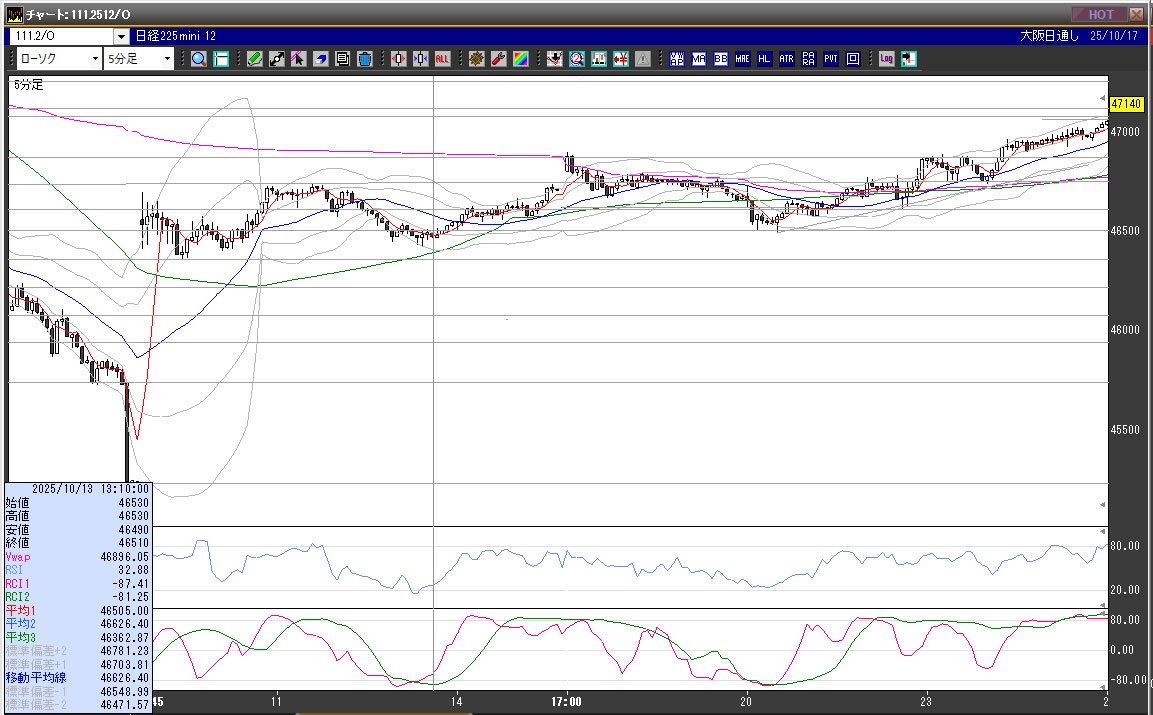Click the eraser tool icon
The height and width of the screenshot is (715, 1153).
[x=321, y=59]
